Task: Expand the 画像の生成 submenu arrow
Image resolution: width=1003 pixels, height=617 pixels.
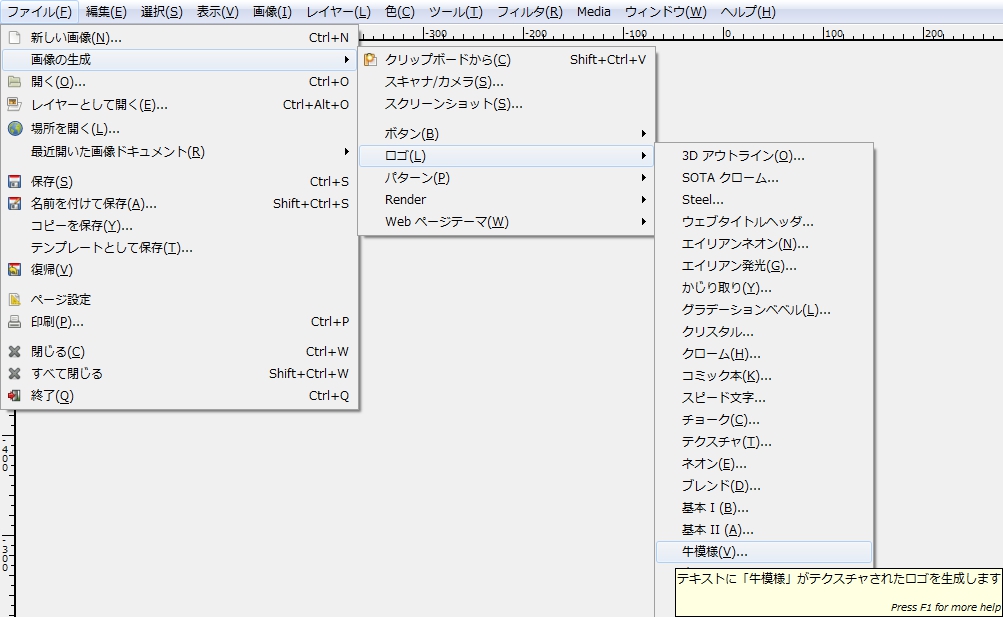Action: 346,59
